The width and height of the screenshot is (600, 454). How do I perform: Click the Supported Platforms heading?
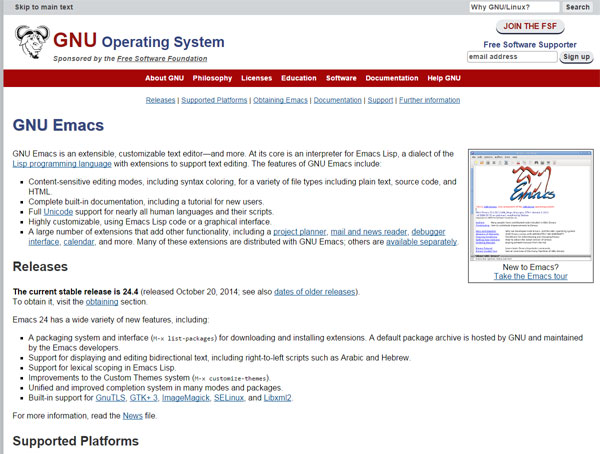click(x=76, y=441)
